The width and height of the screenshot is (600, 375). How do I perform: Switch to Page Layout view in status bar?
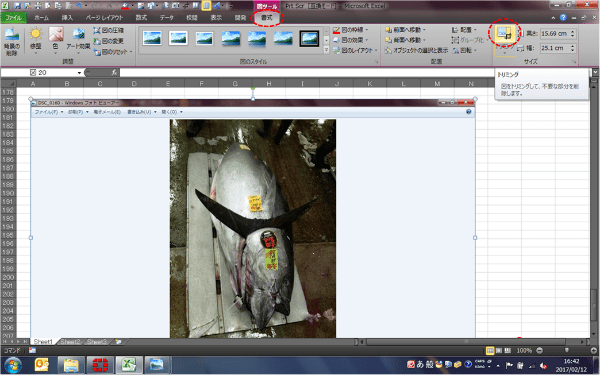tap(499, 350)
